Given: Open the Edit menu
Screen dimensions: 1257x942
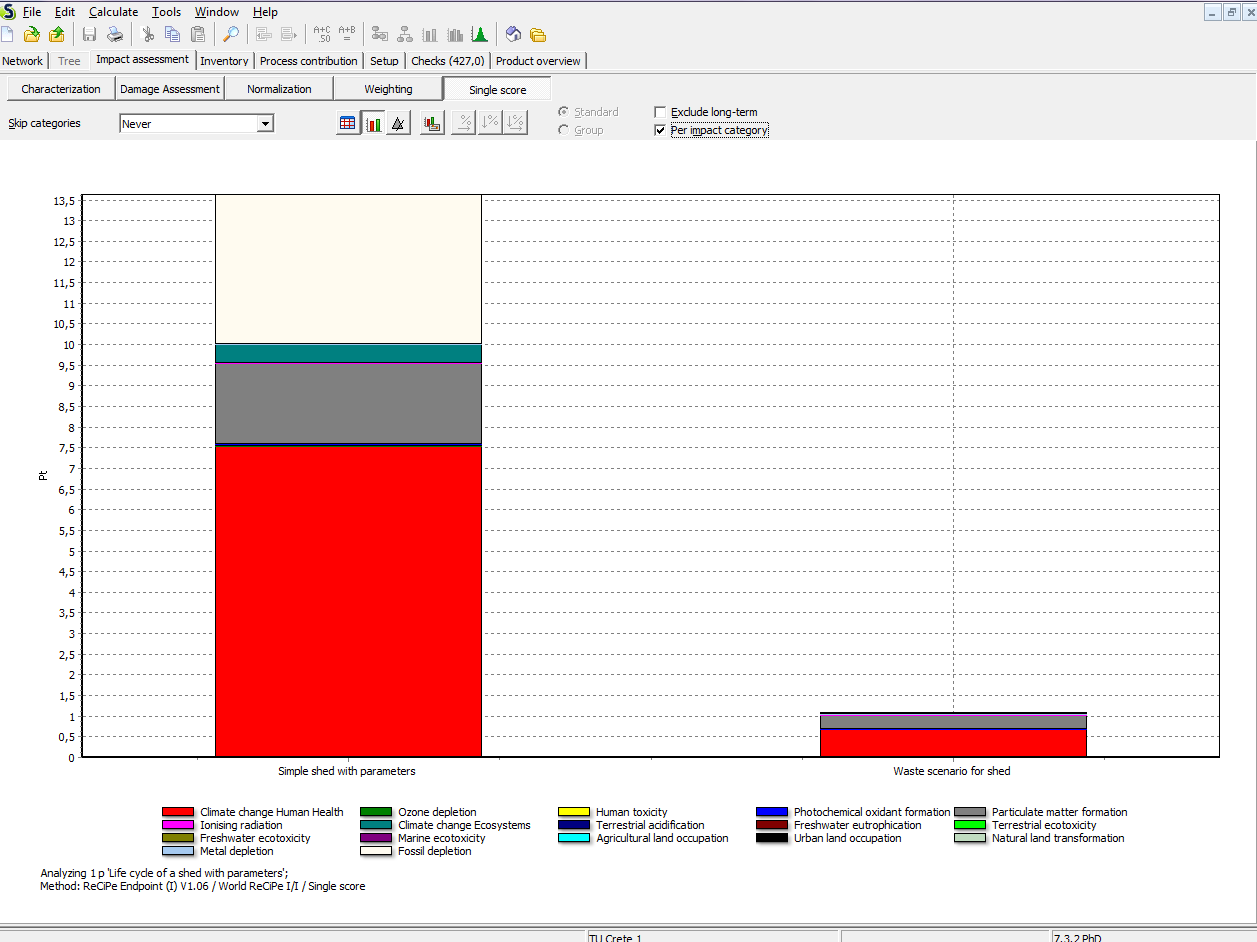Looking at the screenshot, I should [65, 12].
